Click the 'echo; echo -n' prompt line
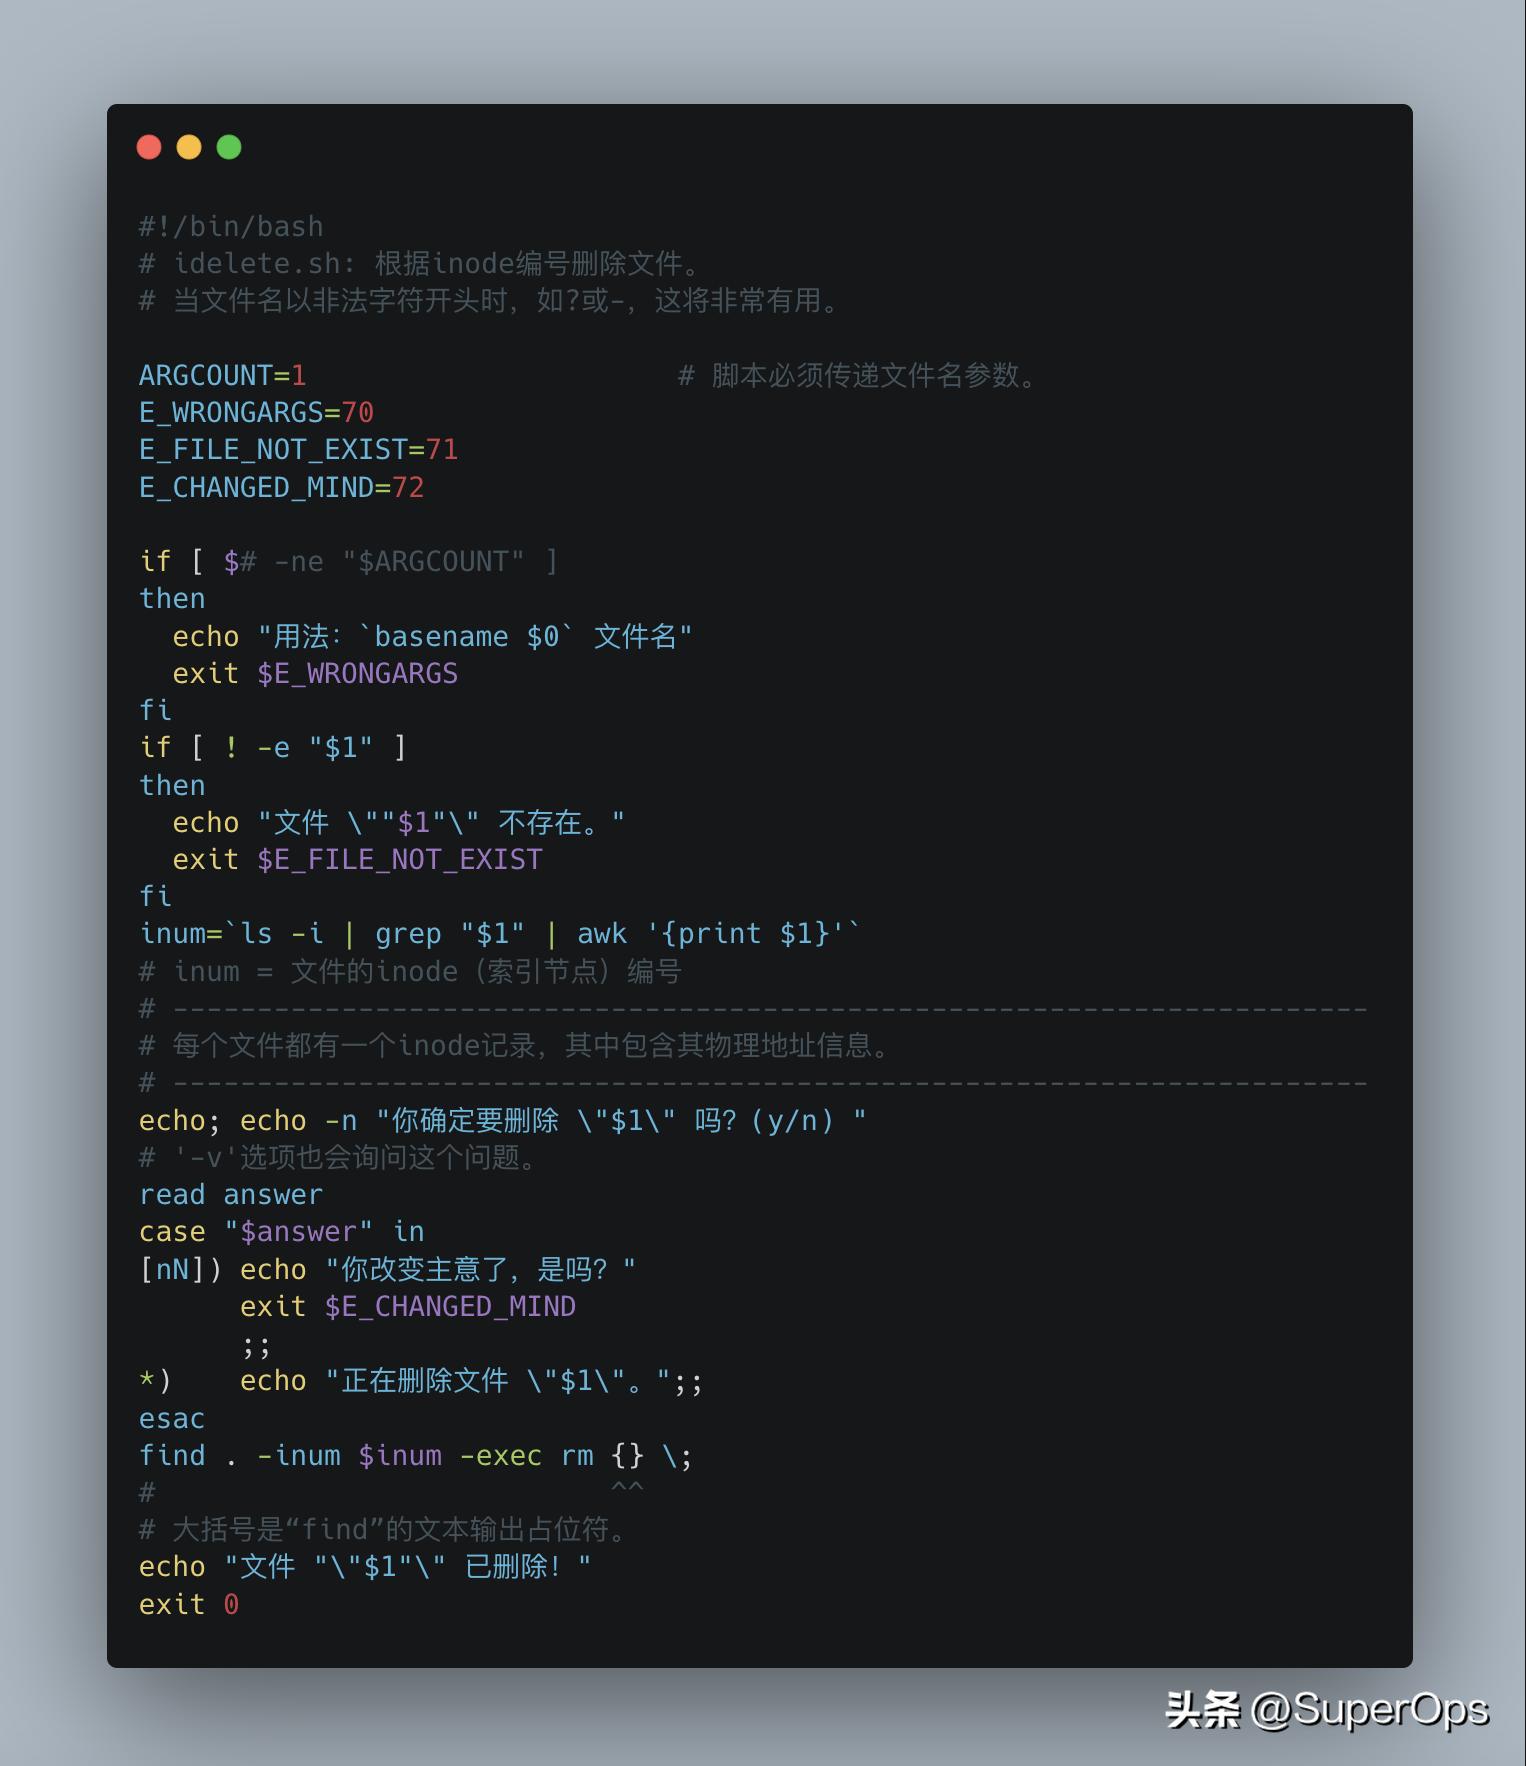 click(x=503, y=1121)
